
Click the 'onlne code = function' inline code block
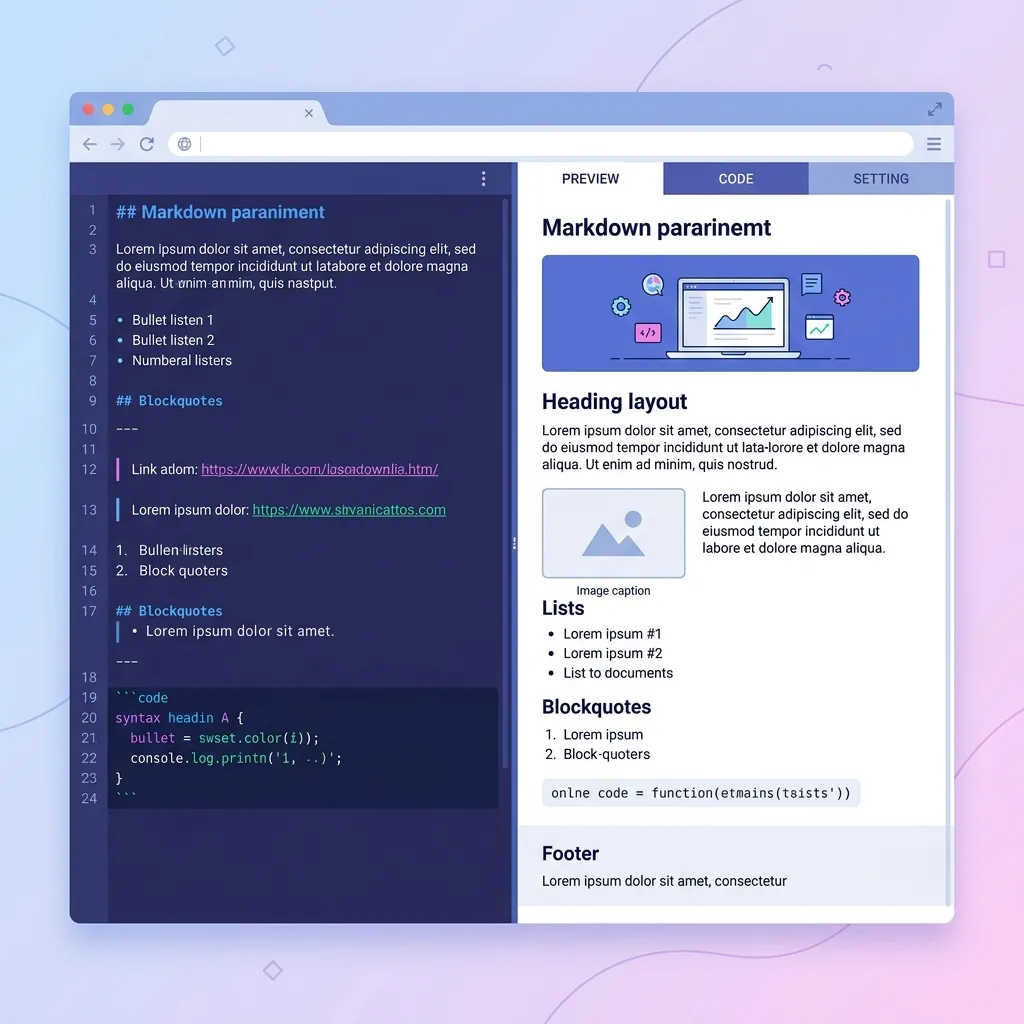[x=701, y=793]
